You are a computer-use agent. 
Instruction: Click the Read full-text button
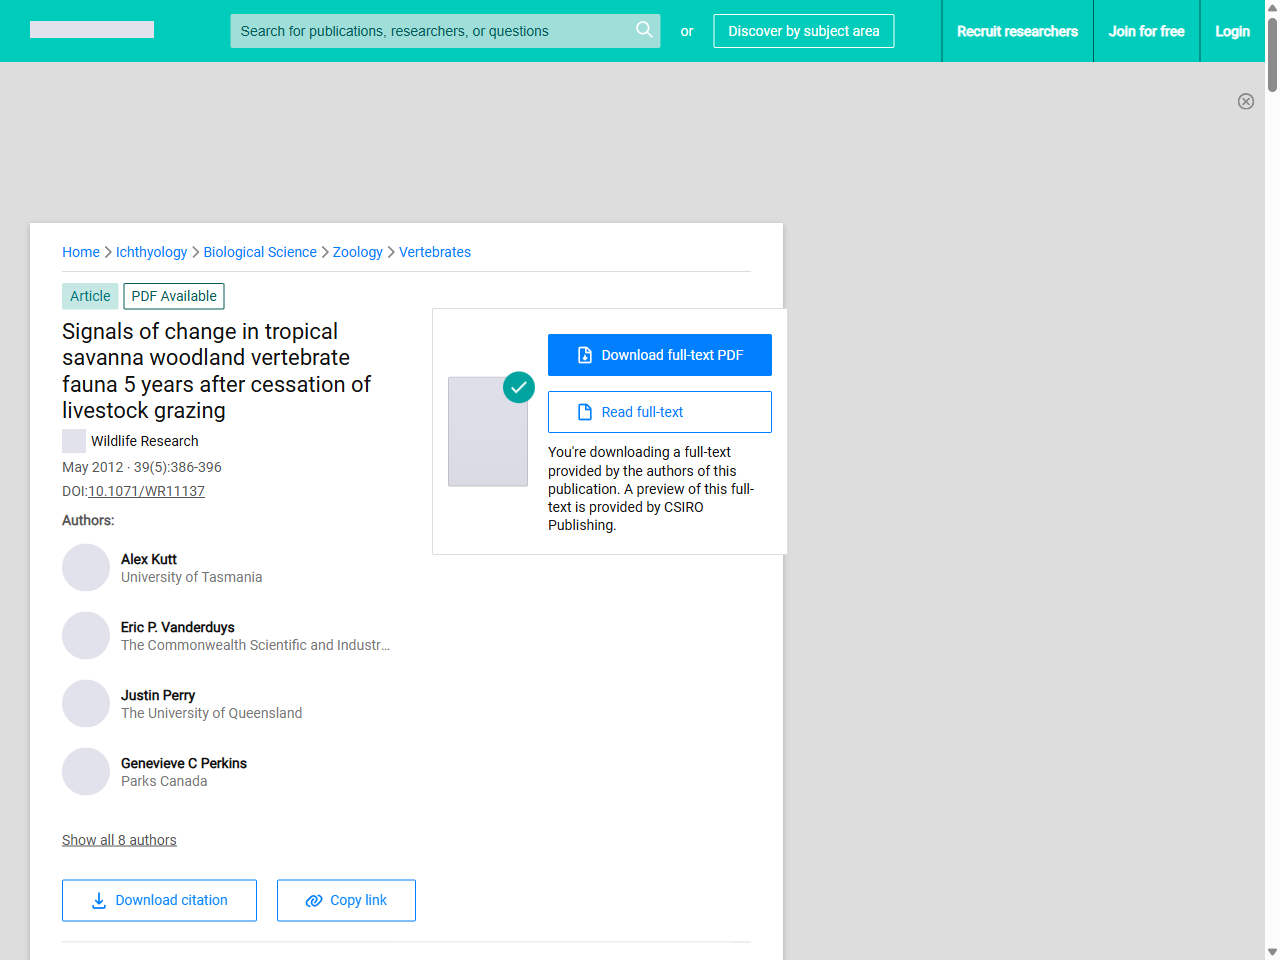tap(660, 412)
